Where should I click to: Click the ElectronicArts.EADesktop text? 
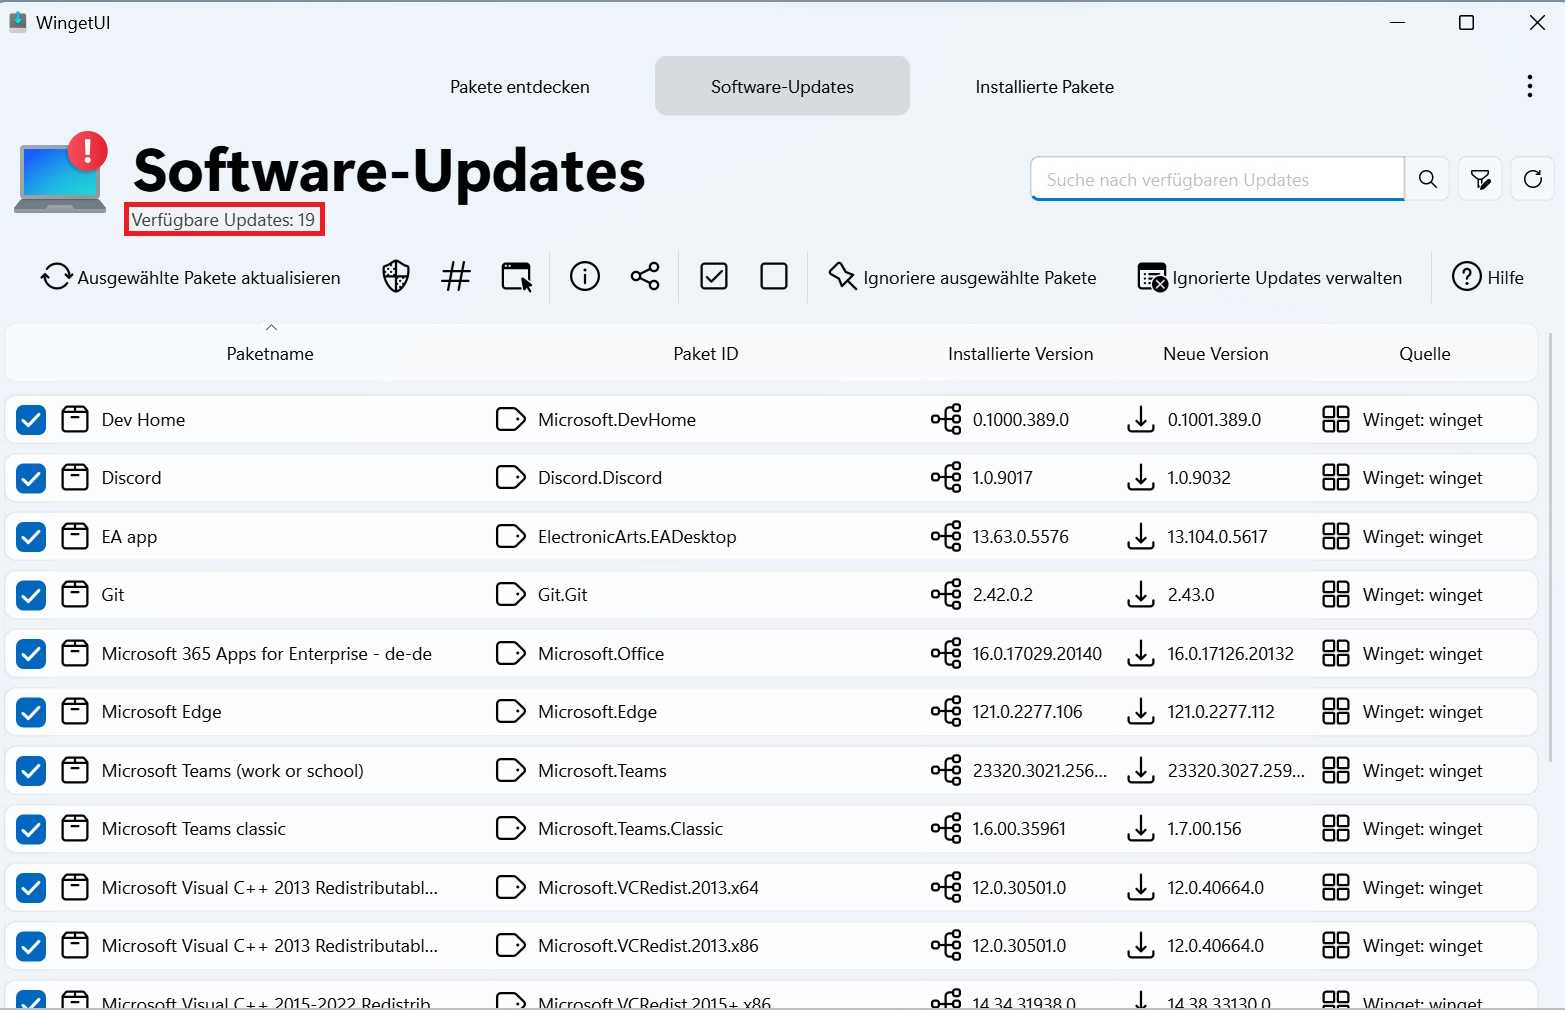pos(637,537)
